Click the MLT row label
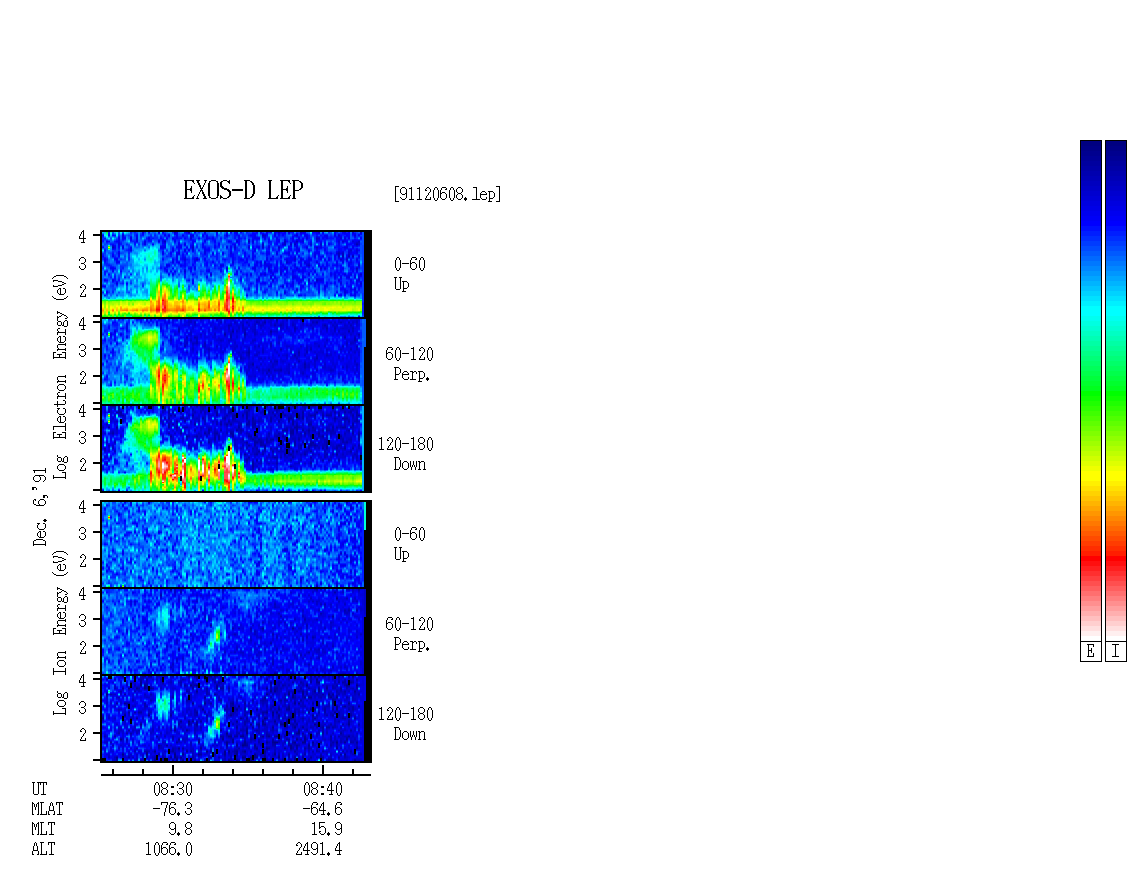The width and height of the screenshot is (1130, 875). tap(43, 830)
